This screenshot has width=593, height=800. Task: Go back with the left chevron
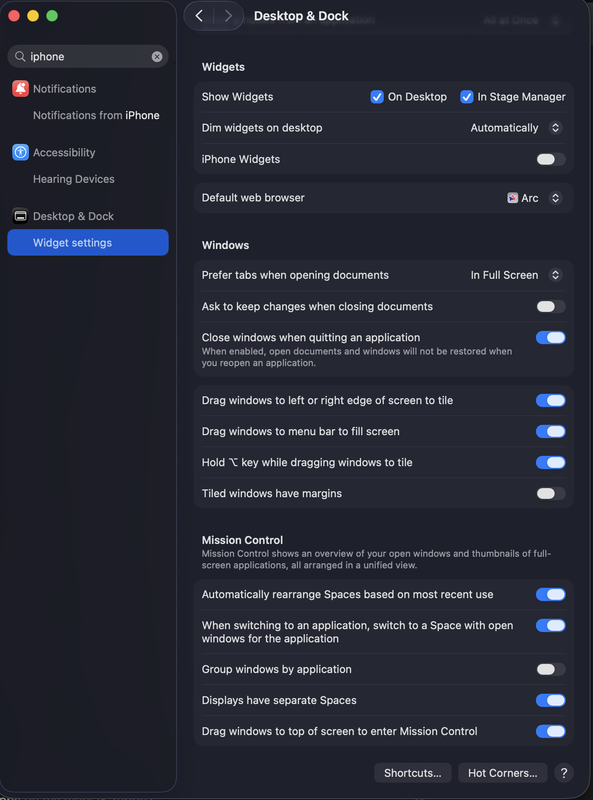click(199, 16)
